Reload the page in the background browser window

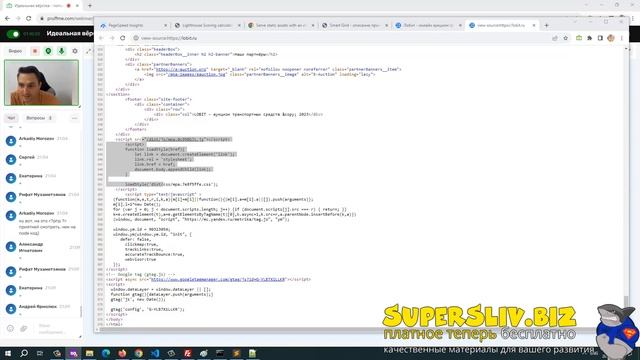tap(29, 18)
